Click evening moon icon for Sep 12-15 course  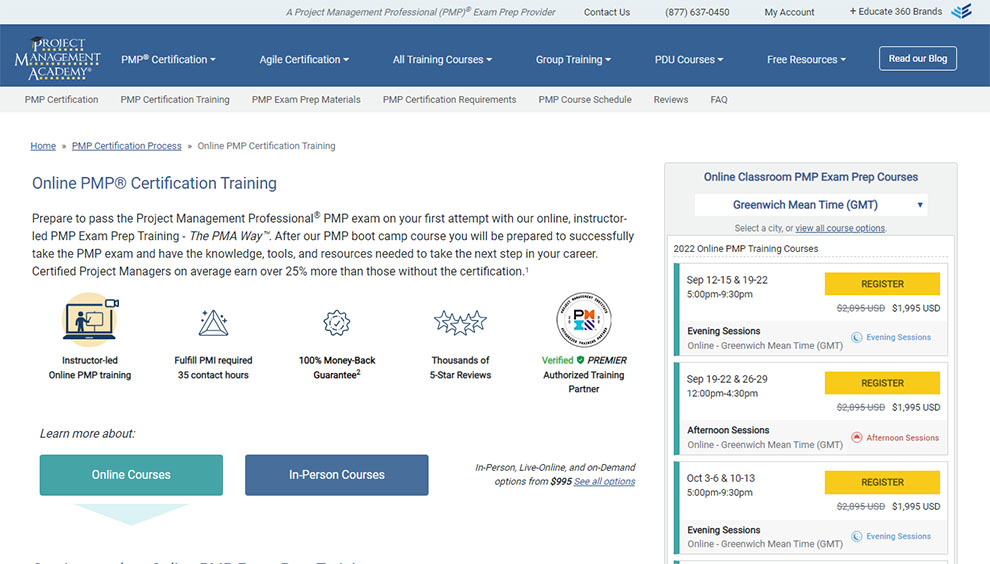click(x=857, y=337)
